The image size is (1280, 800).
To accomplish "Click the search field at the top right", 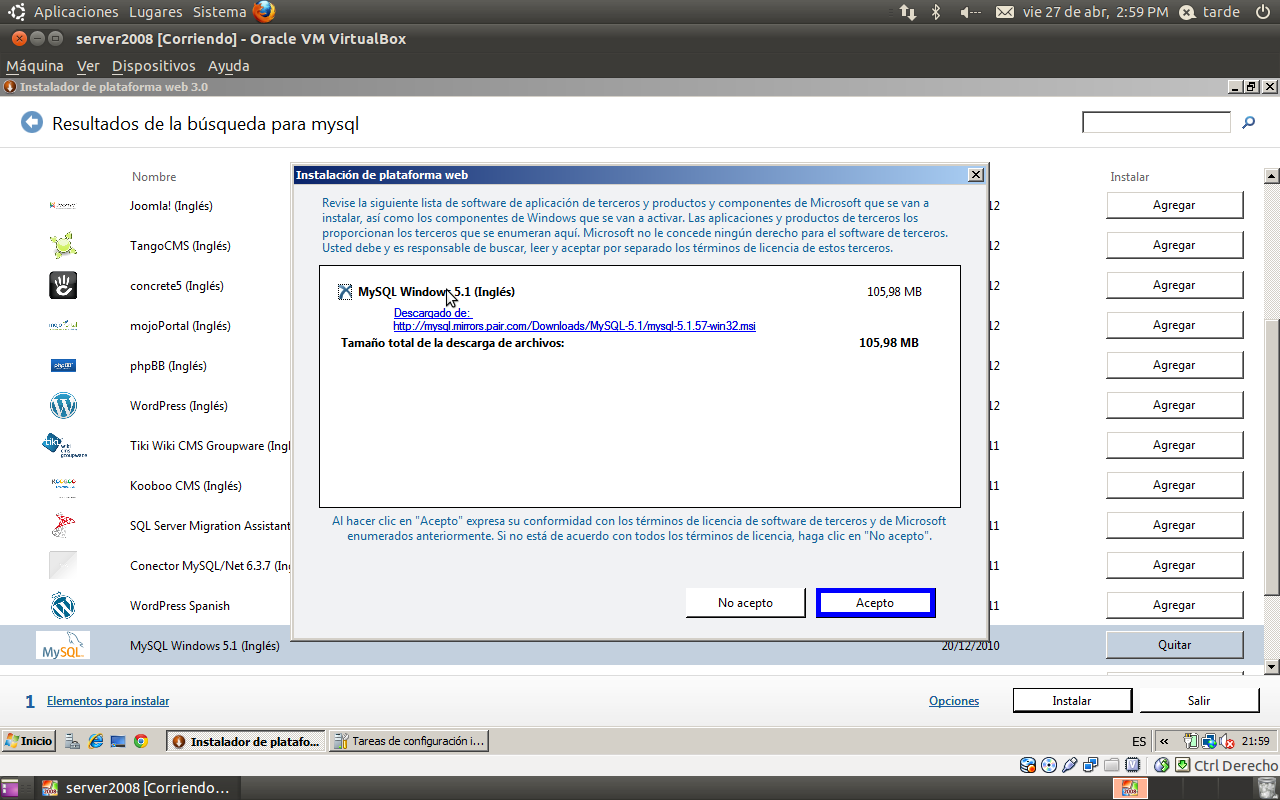I will [x=1156, y=121].
